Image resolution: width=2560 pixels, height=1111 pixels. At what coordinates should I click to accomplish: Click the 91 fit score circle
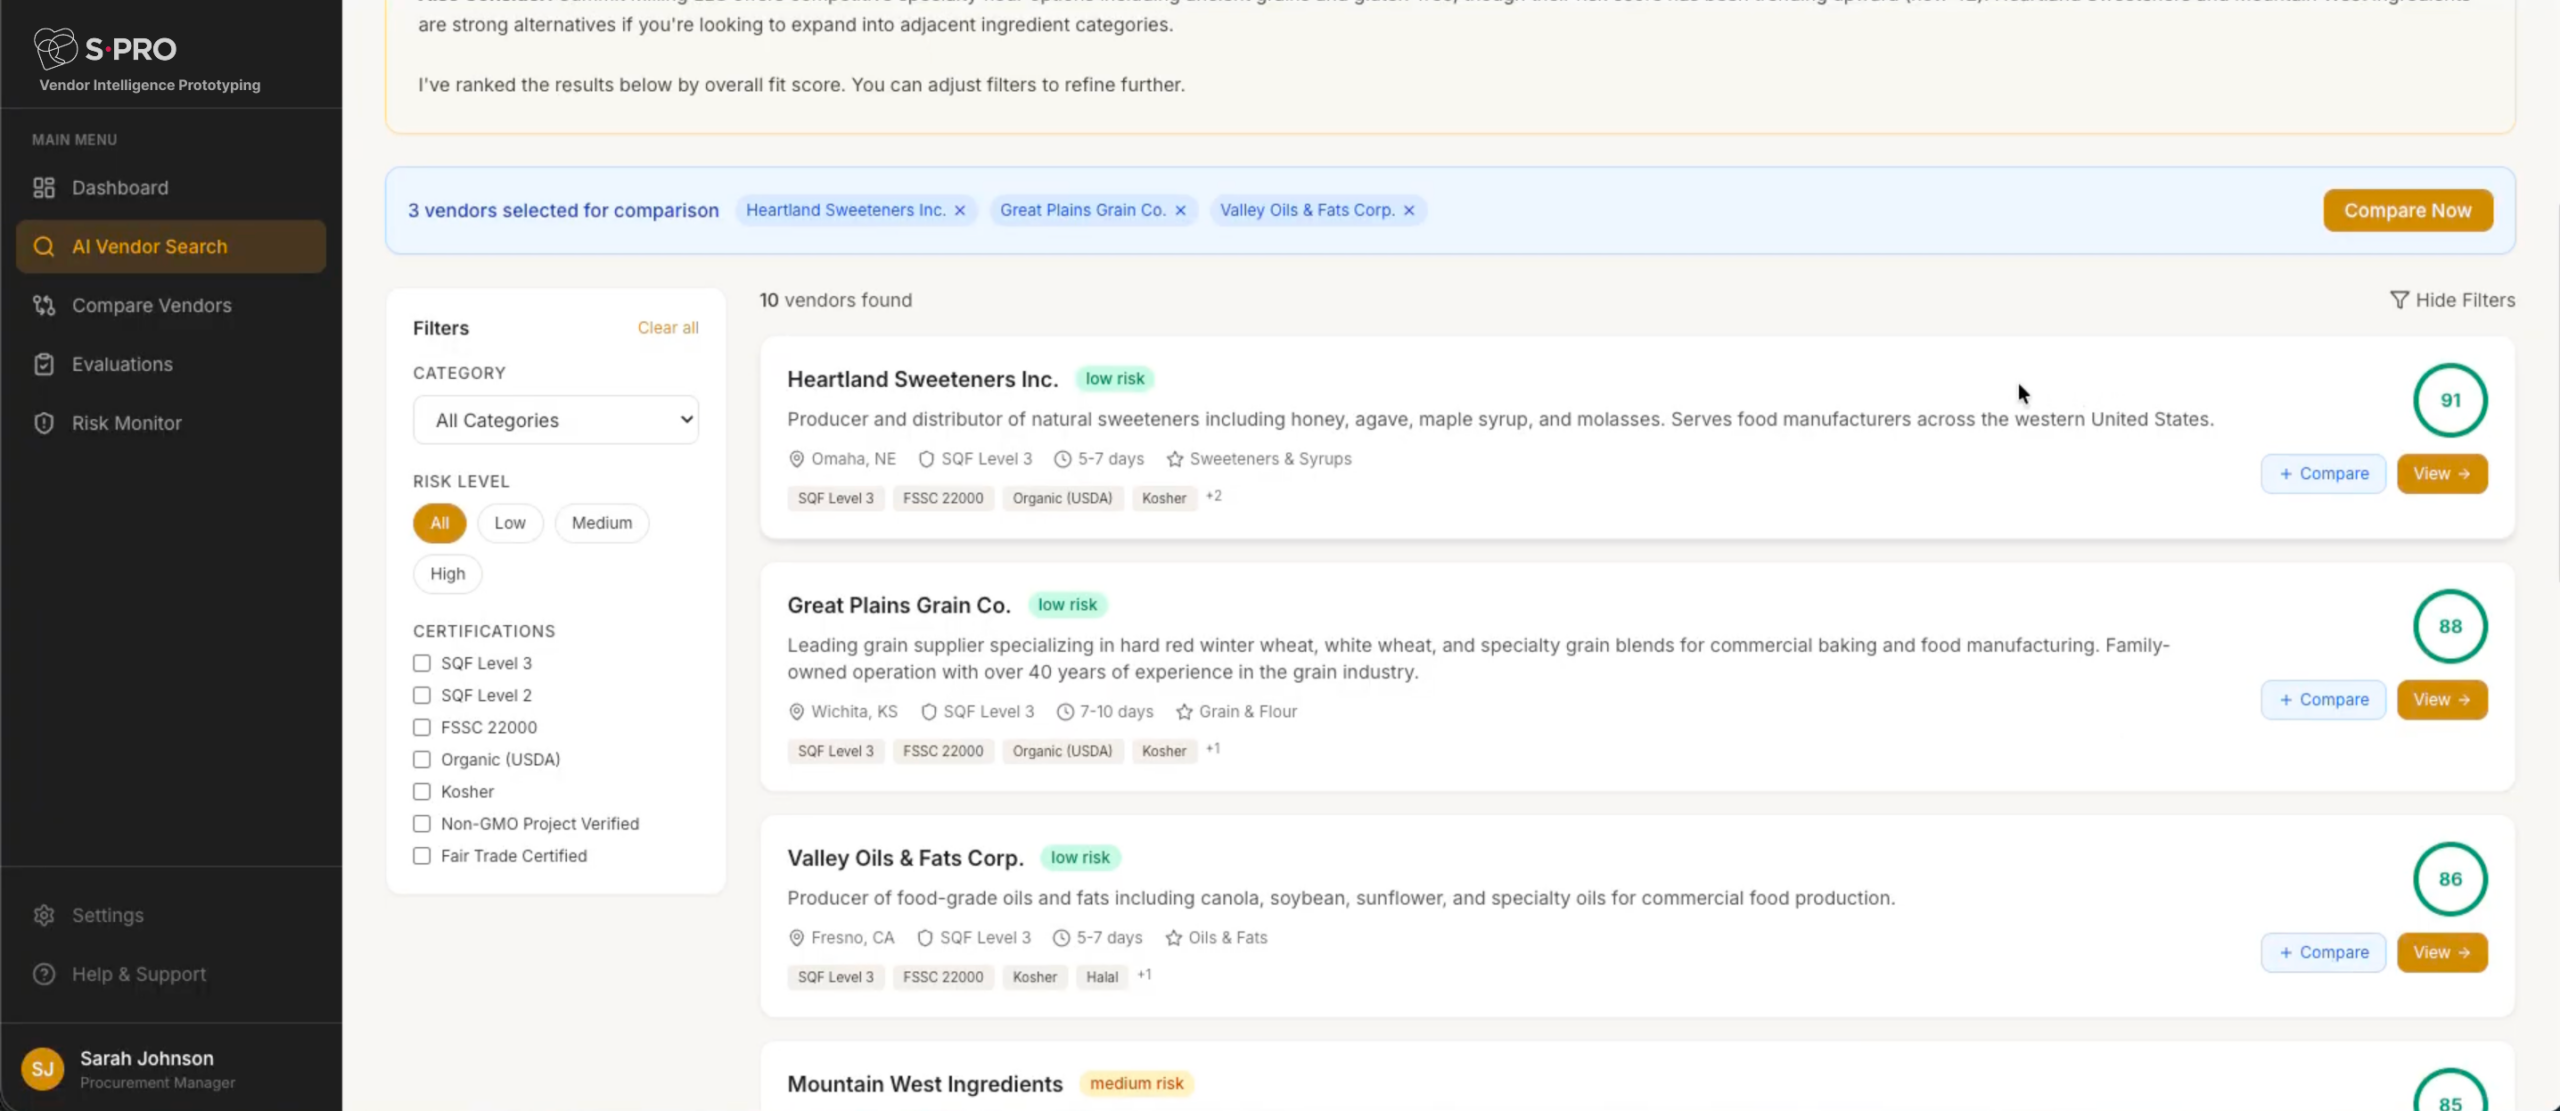(2449, 400)
